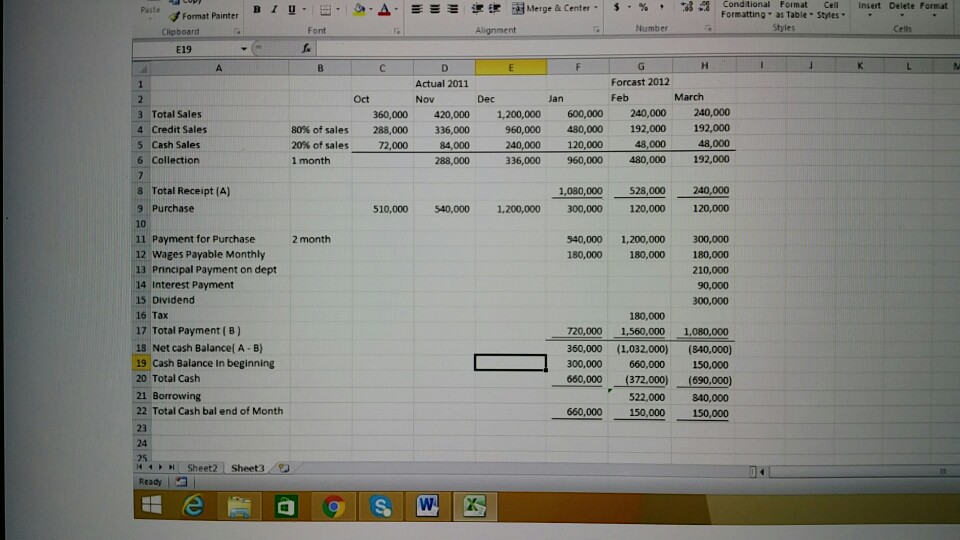Click into the formula bar
Screen dimensions: 960x540
coord(637,48)
